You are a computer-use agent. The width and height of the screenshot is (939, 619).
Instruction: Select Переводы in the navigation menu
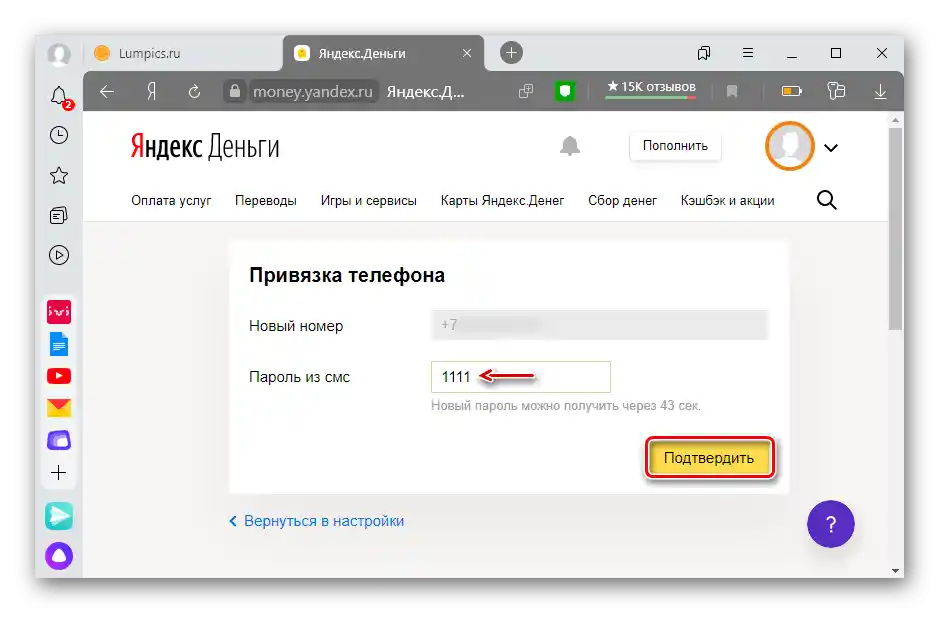[x=266, y=200]
